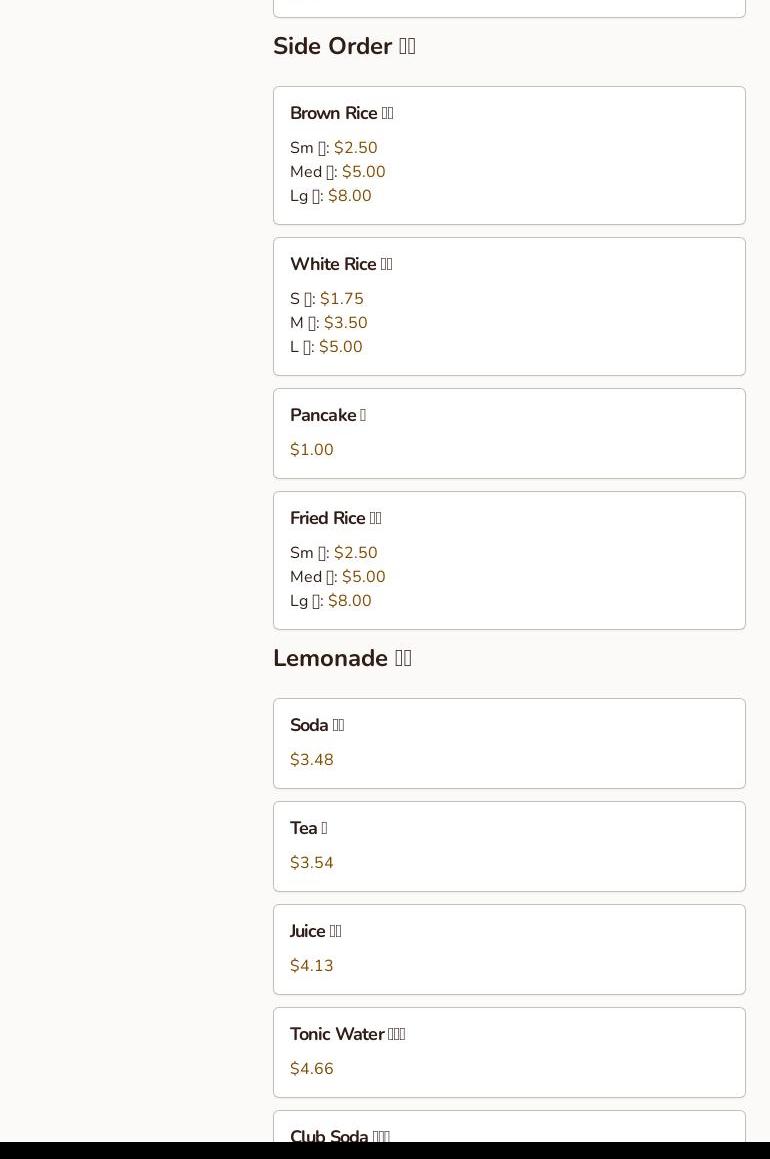Select Fried Rice small $2.50 price

[355, 553]
